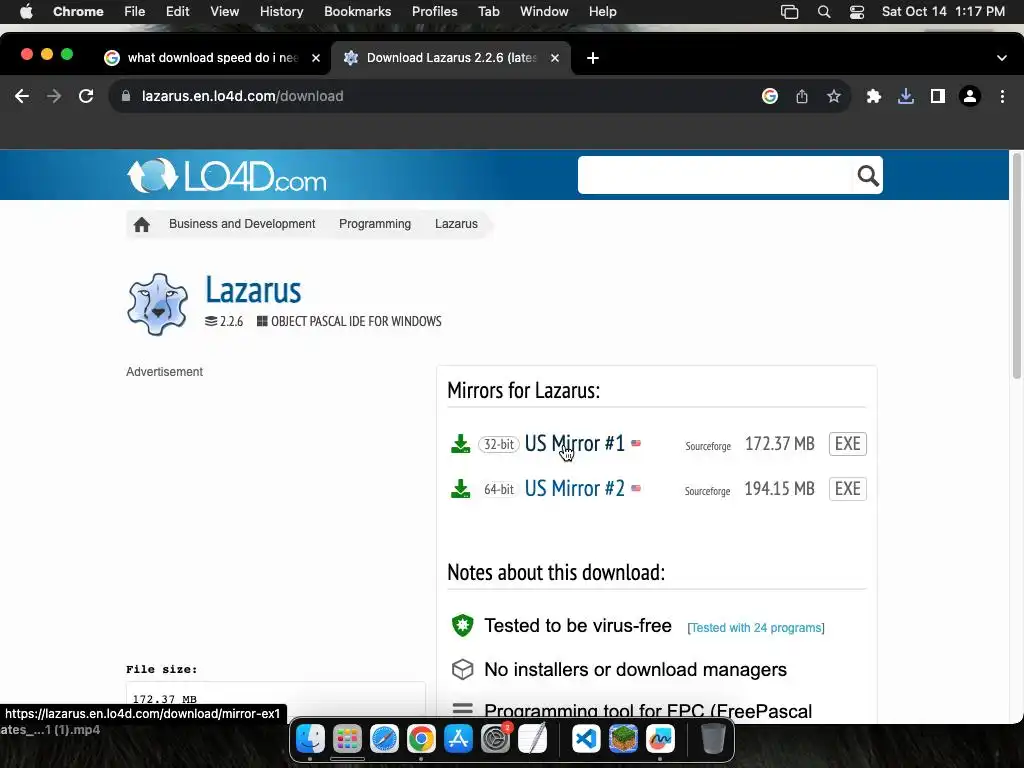Screen dimensions: 1024x768
Task: Click the green download icon for Mirror #1
Action: [460, 443]
